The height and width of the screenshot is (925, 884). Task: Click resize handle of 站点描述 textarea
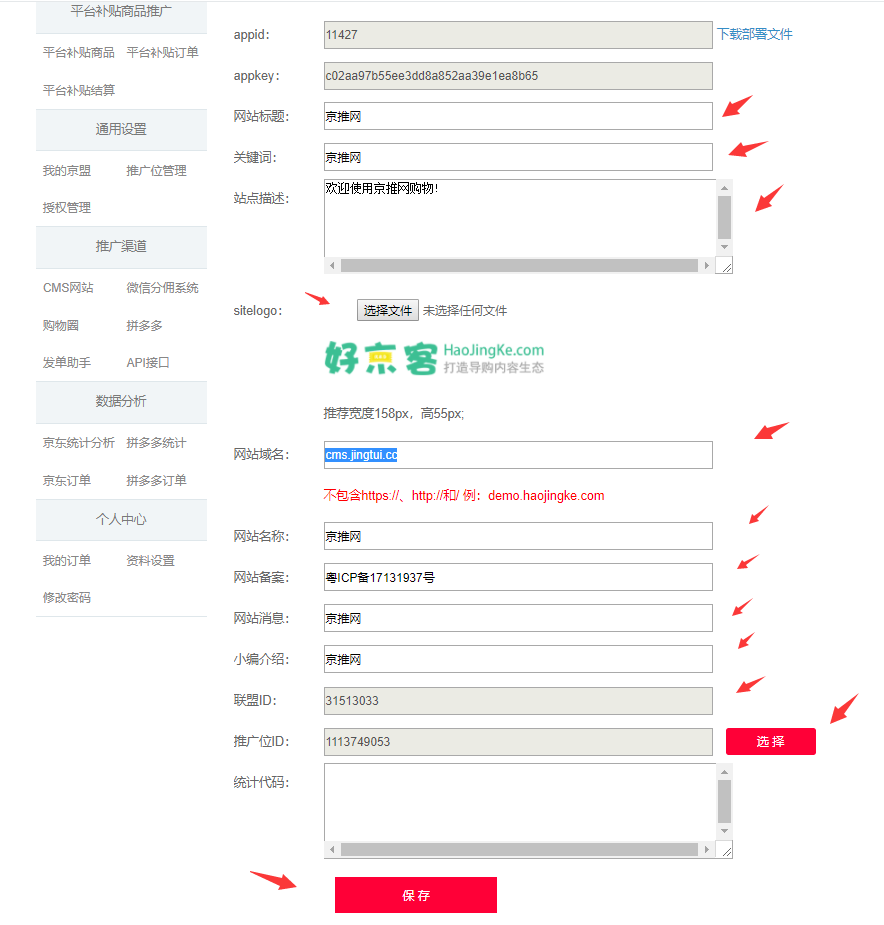click(725, 266)
